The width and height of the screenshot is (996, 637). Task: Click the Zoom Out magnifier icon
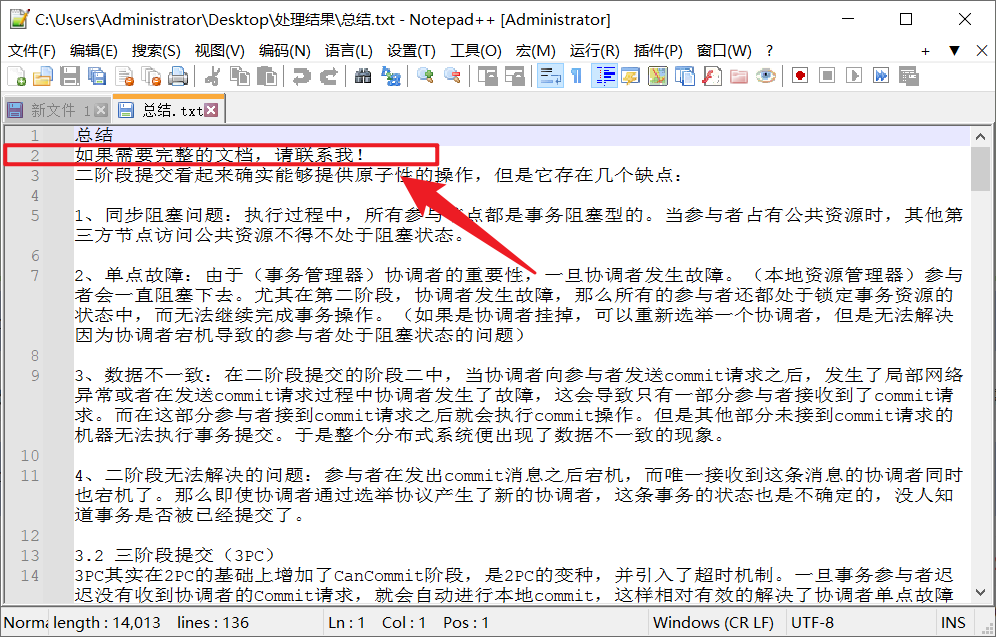pyautogui.click(x=452, y=76)
